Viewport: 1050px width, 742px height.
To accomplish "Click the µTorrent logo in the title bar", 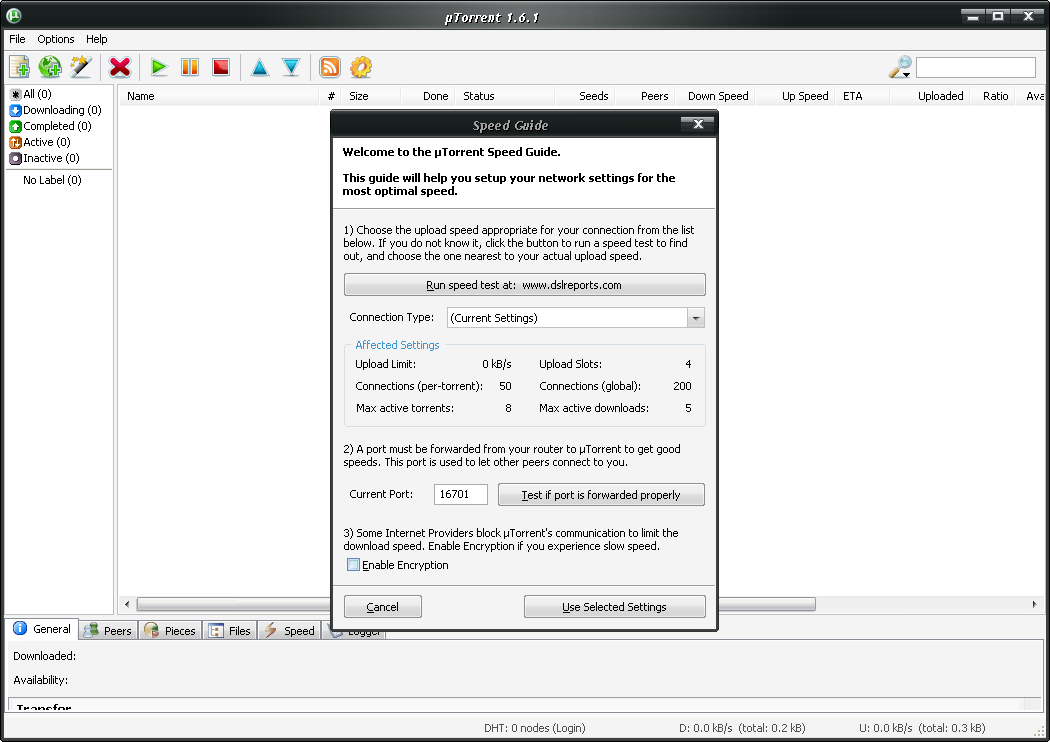I will click(x=13, y=15).
